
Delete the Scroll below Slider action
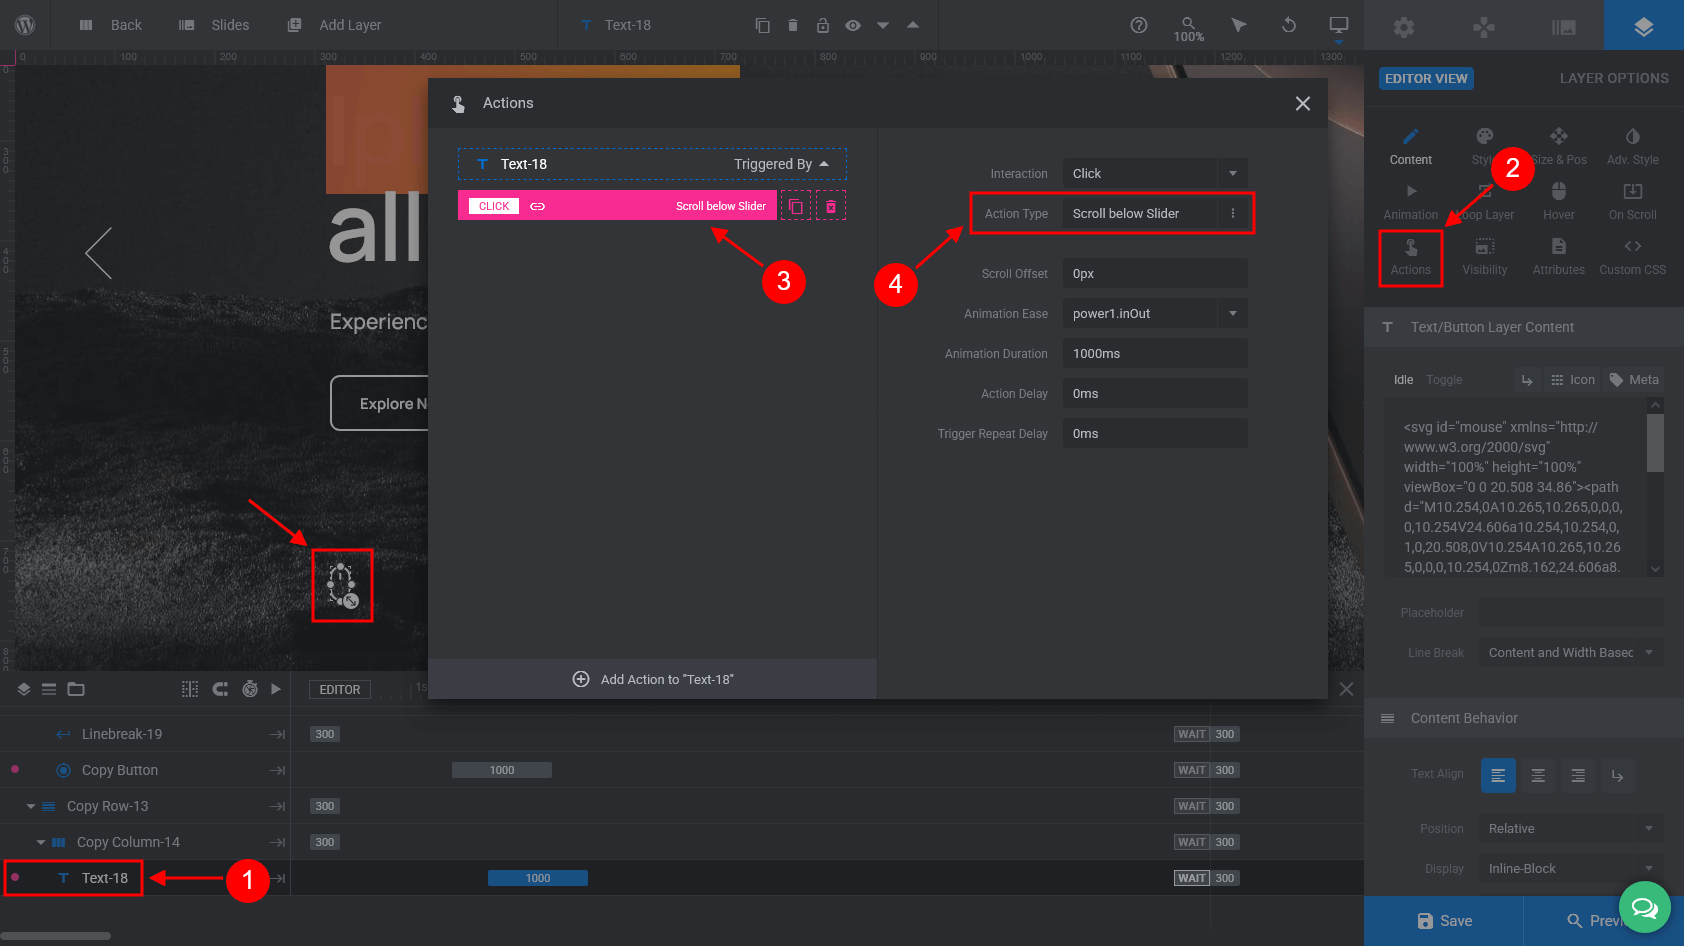pyautogui.click(x=831, y=206)
